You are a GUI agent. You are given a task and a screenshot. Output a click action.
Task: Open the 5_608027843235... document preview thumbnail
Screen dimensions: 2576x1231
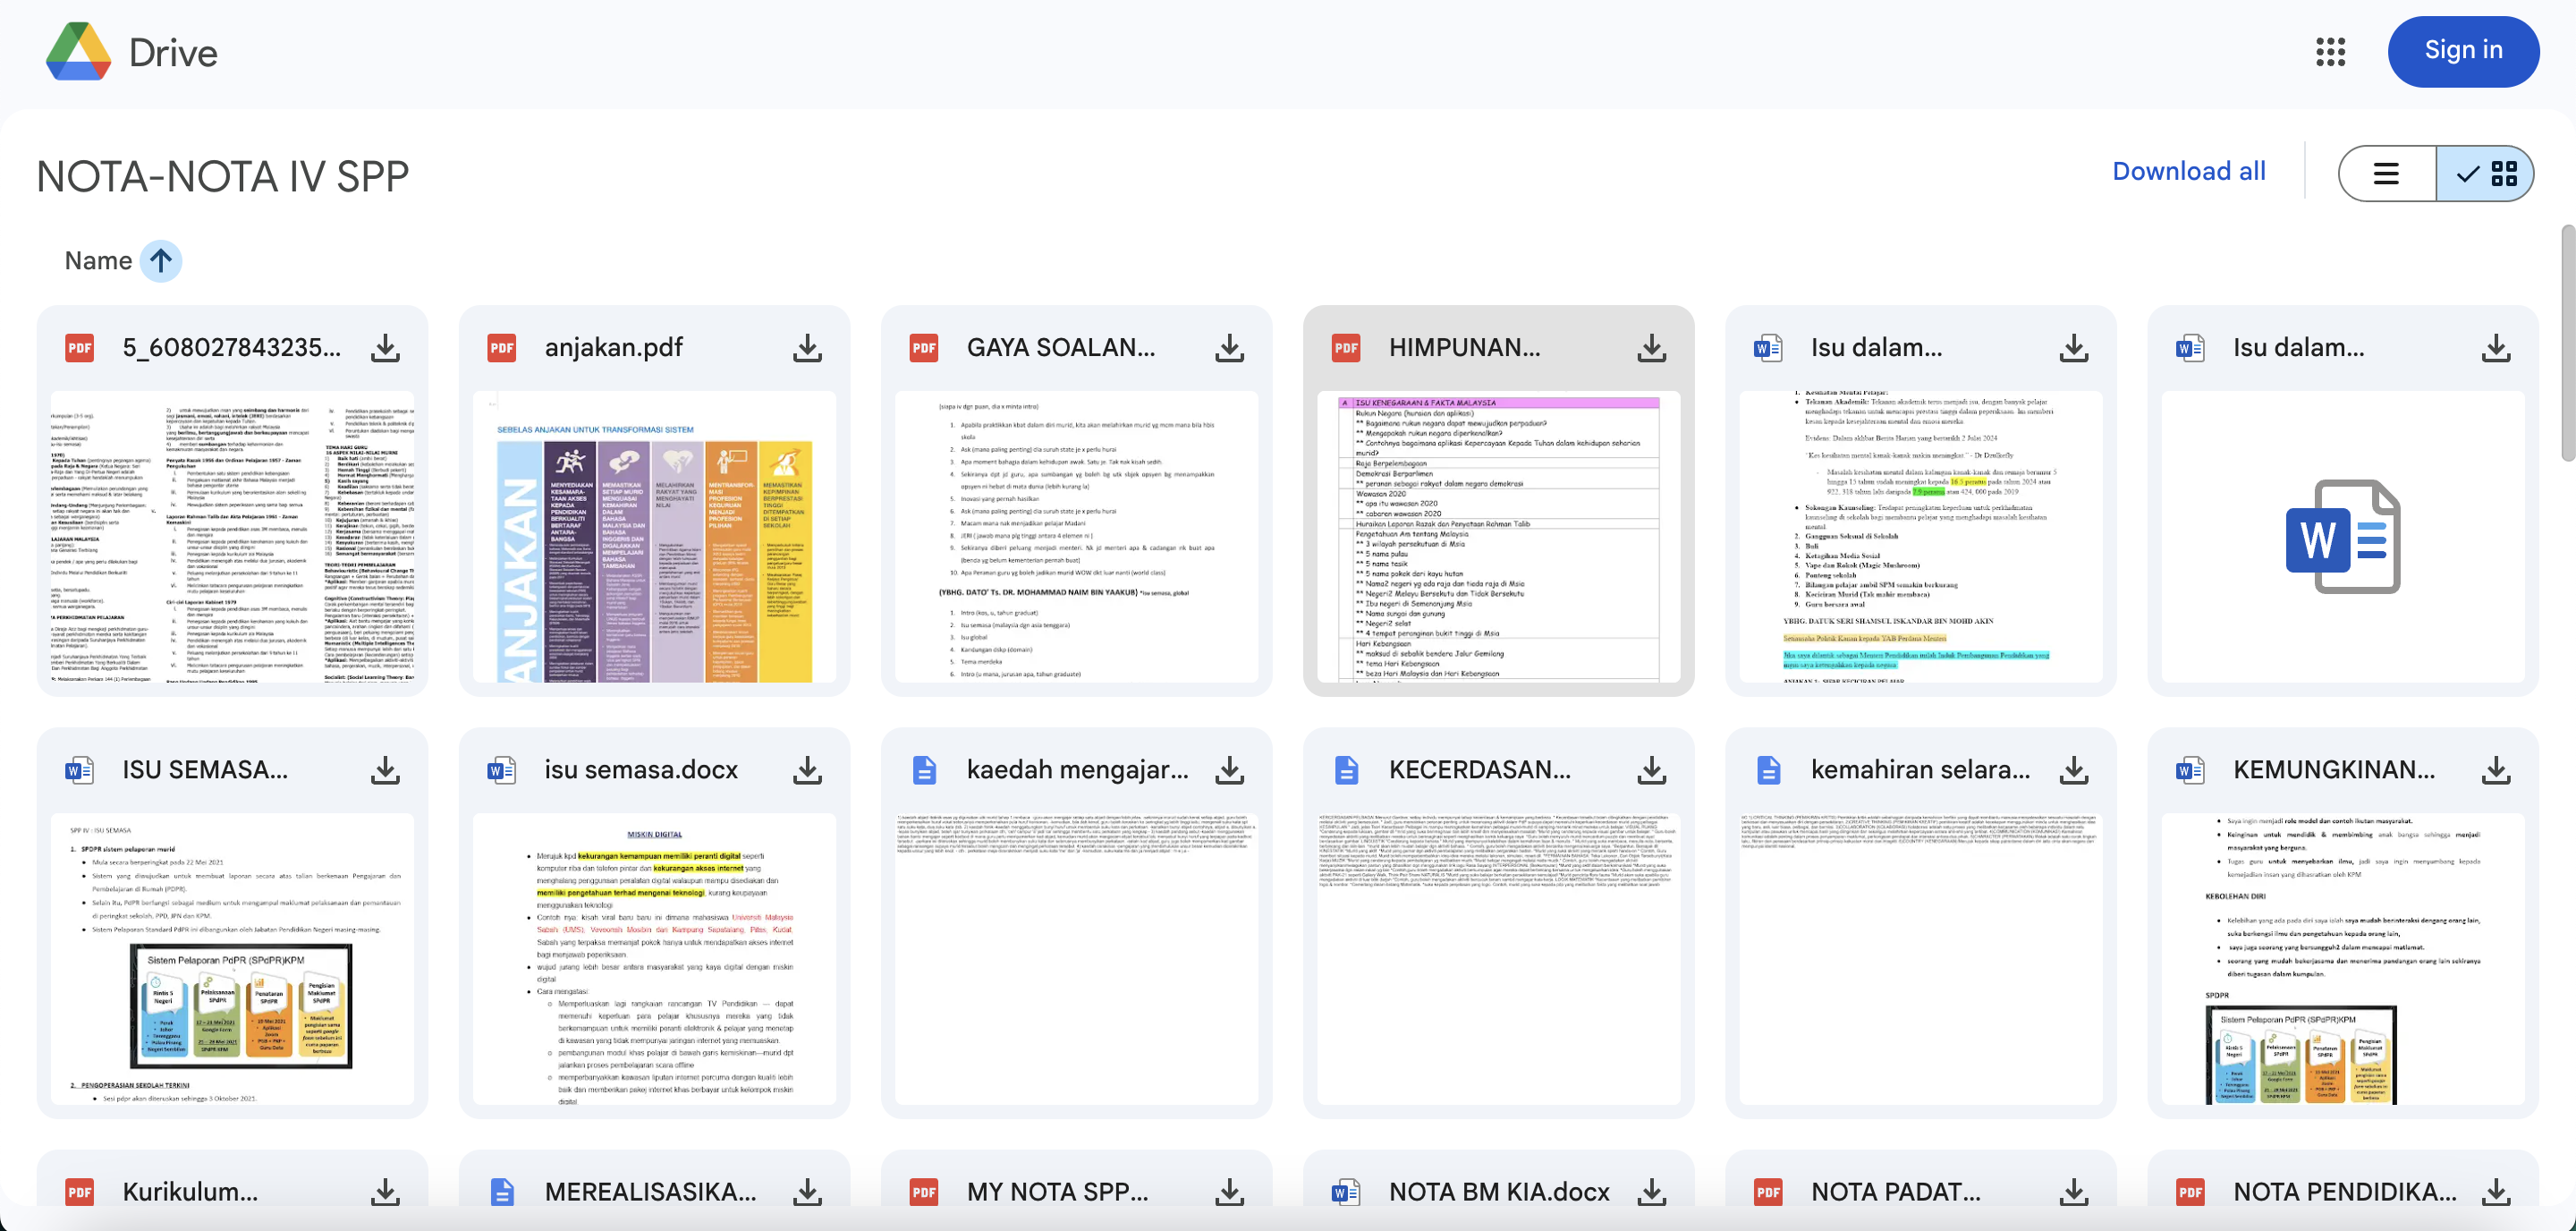(232, 537)
